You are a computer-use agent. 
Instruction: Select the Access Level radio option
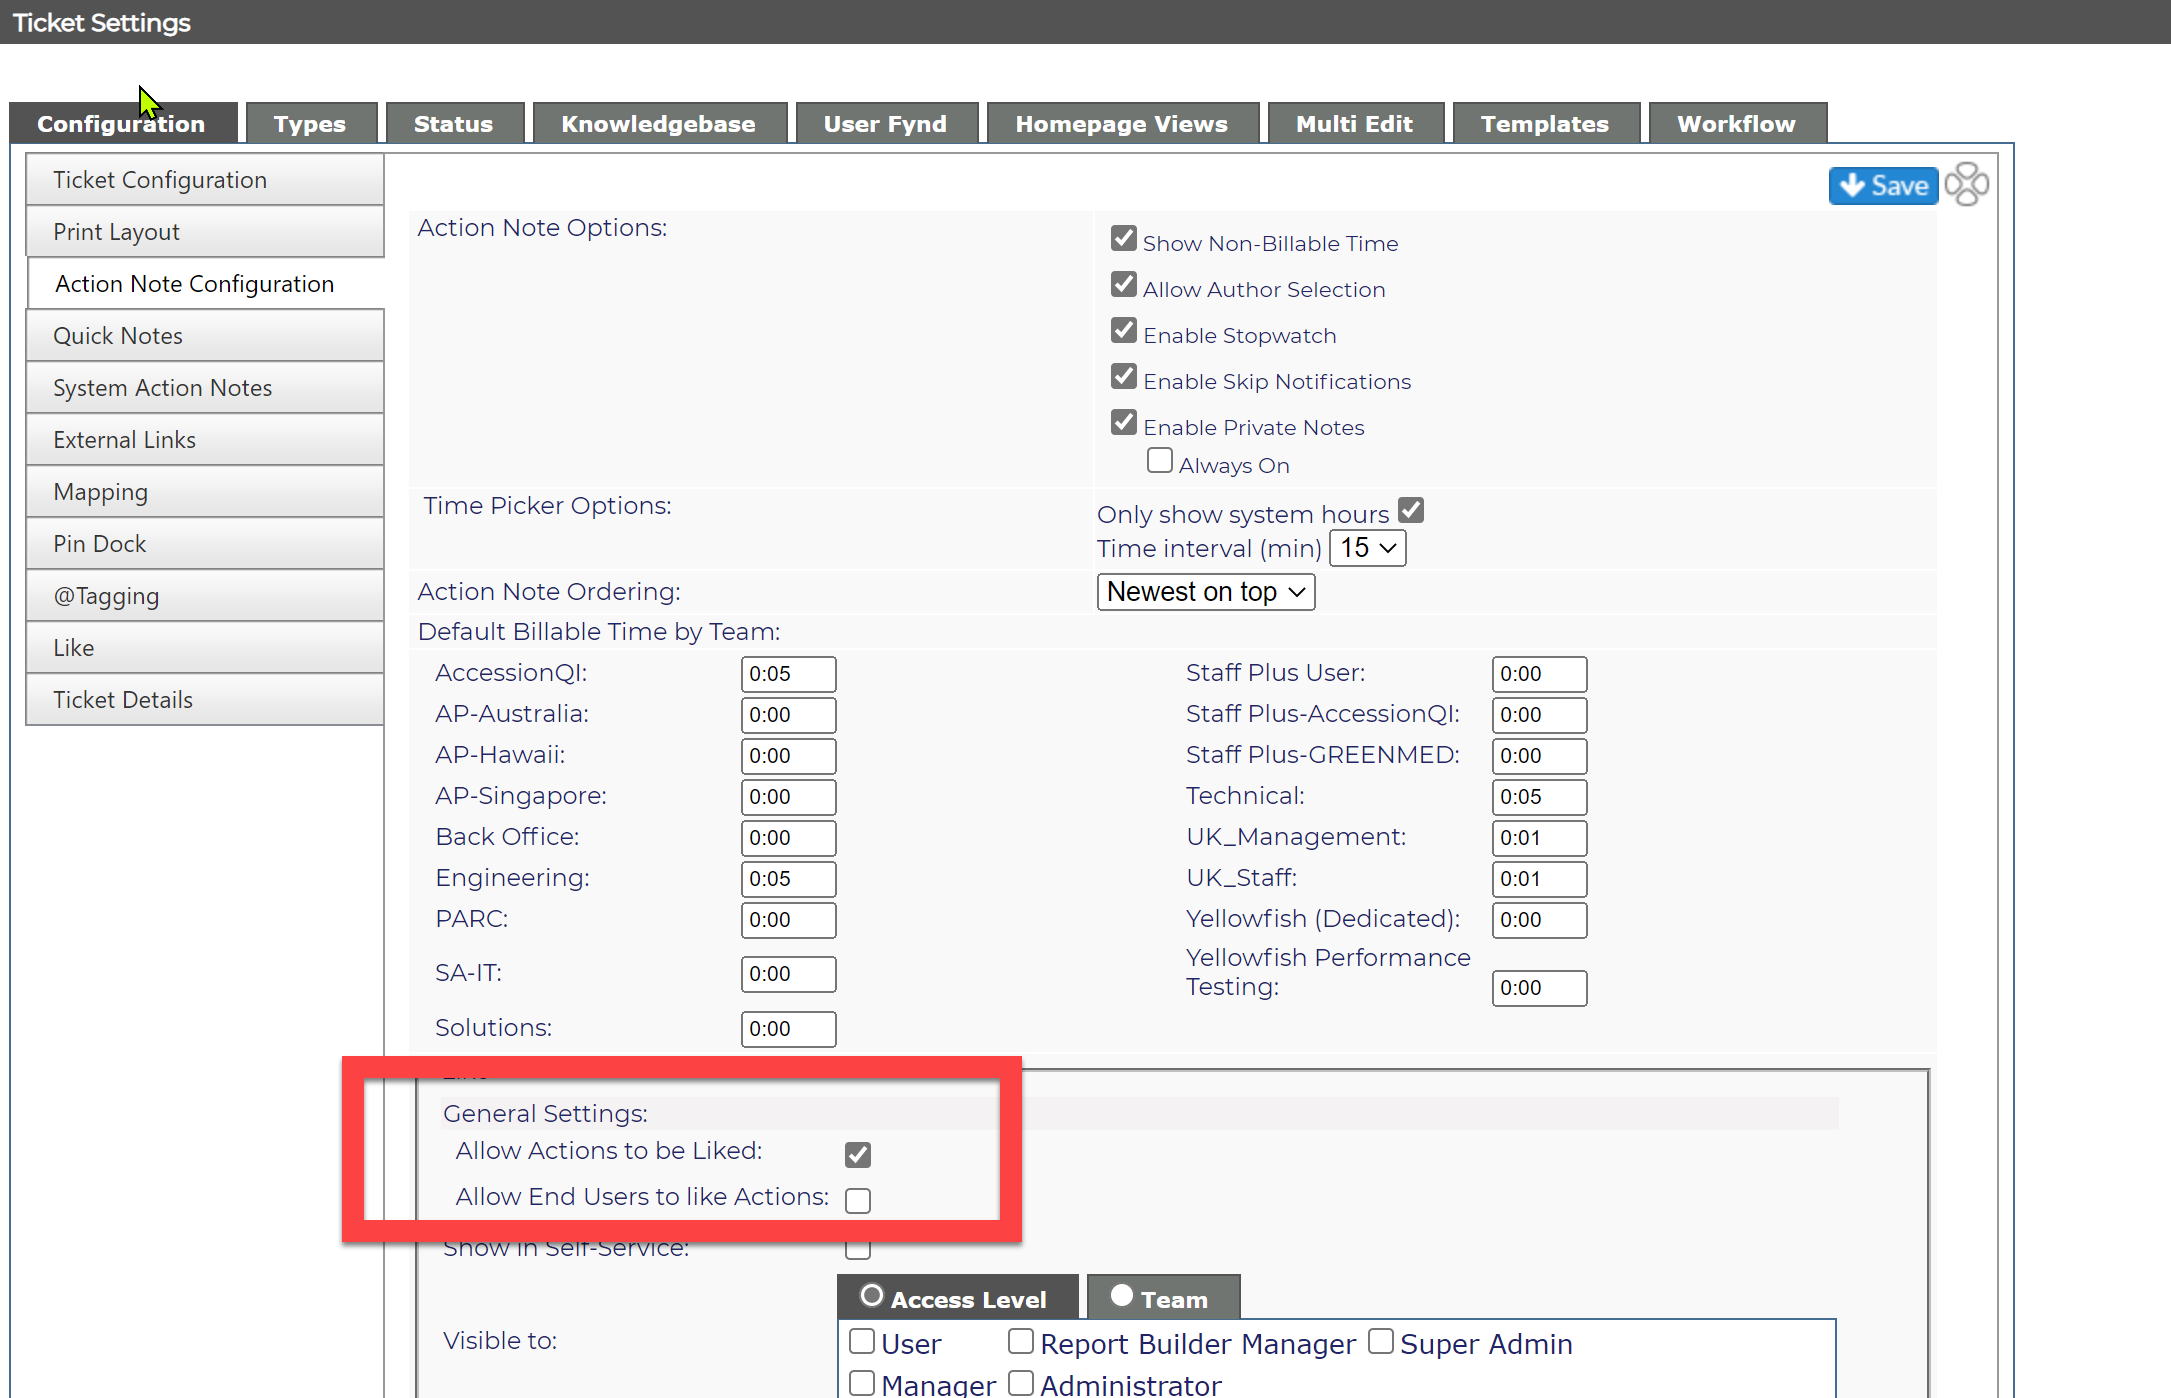click(x=872, y=1296)
